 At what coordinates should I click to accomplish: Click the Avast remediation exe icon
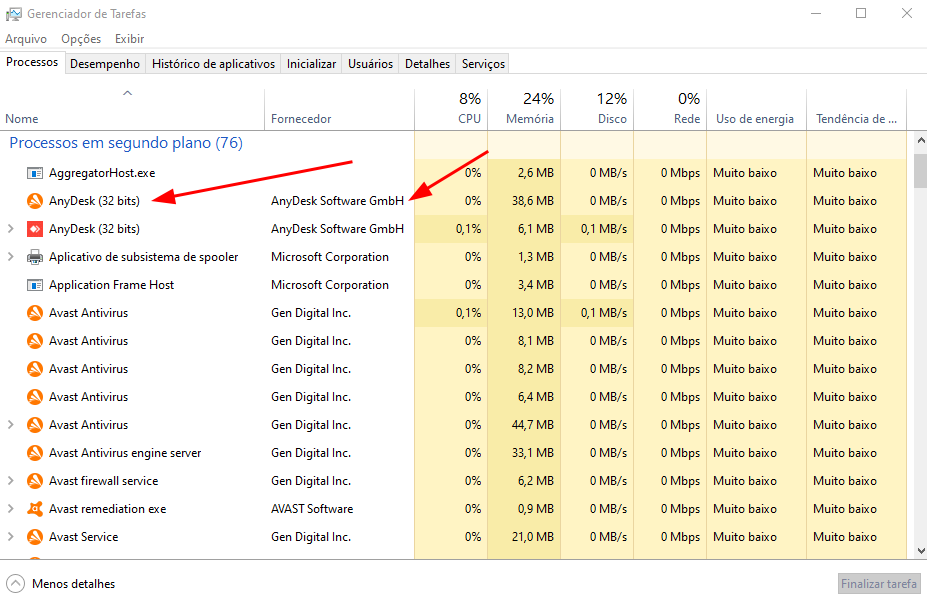coord(35,509)
